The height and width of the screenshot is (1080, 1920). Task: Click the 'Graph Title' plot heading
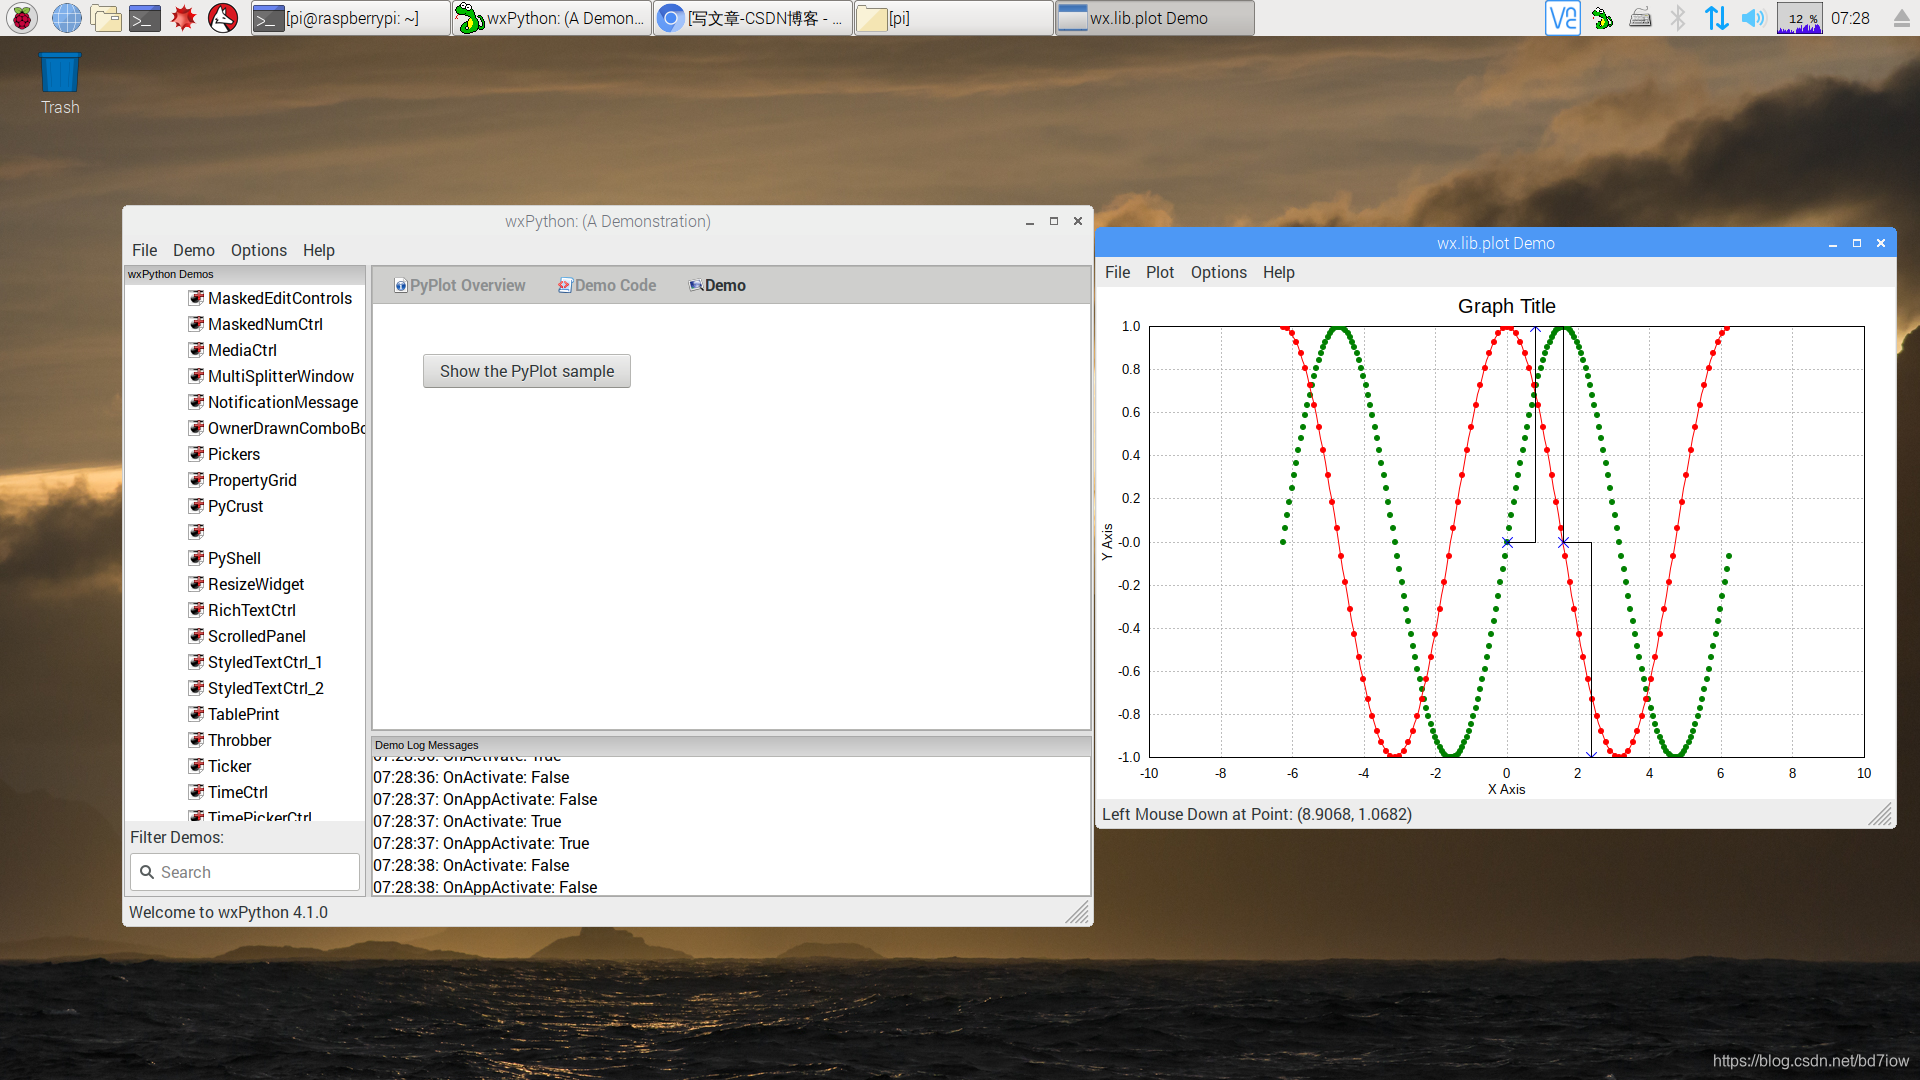1506,306
